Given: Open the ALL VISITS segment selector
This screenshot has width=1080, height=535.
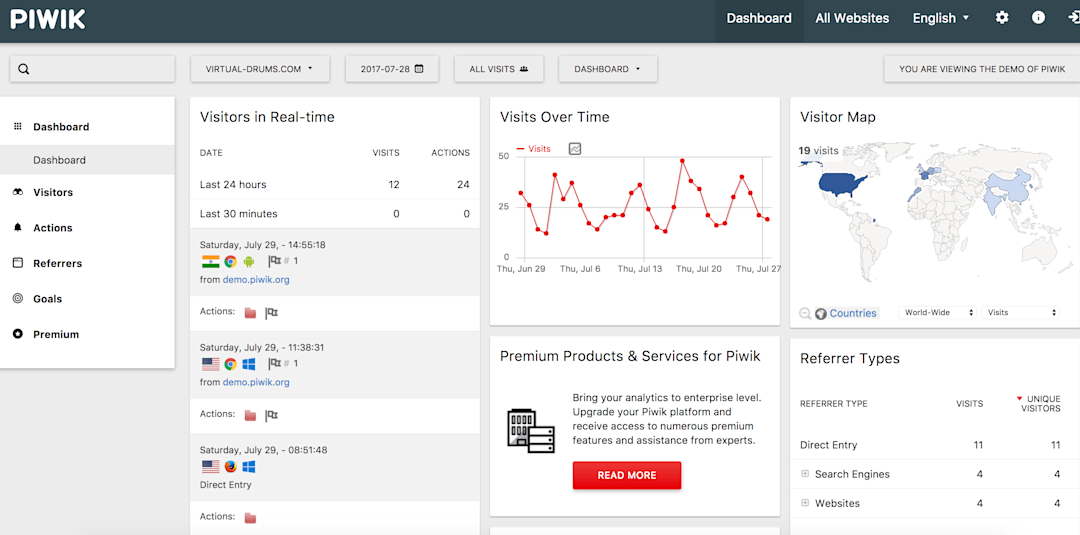Looking at the screenshot, I should (499, 69).
